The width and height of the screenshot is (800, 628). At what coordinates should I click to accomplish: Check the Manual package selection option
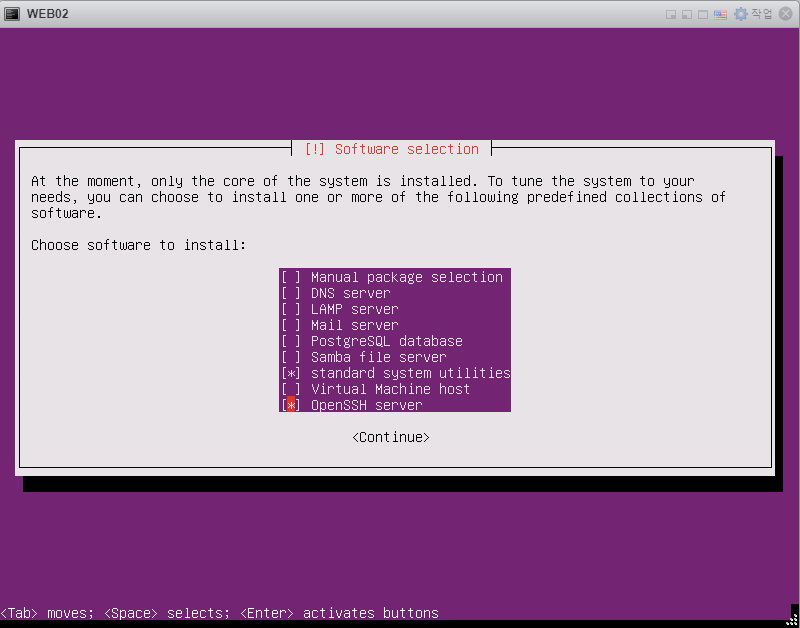pos(394,277)
